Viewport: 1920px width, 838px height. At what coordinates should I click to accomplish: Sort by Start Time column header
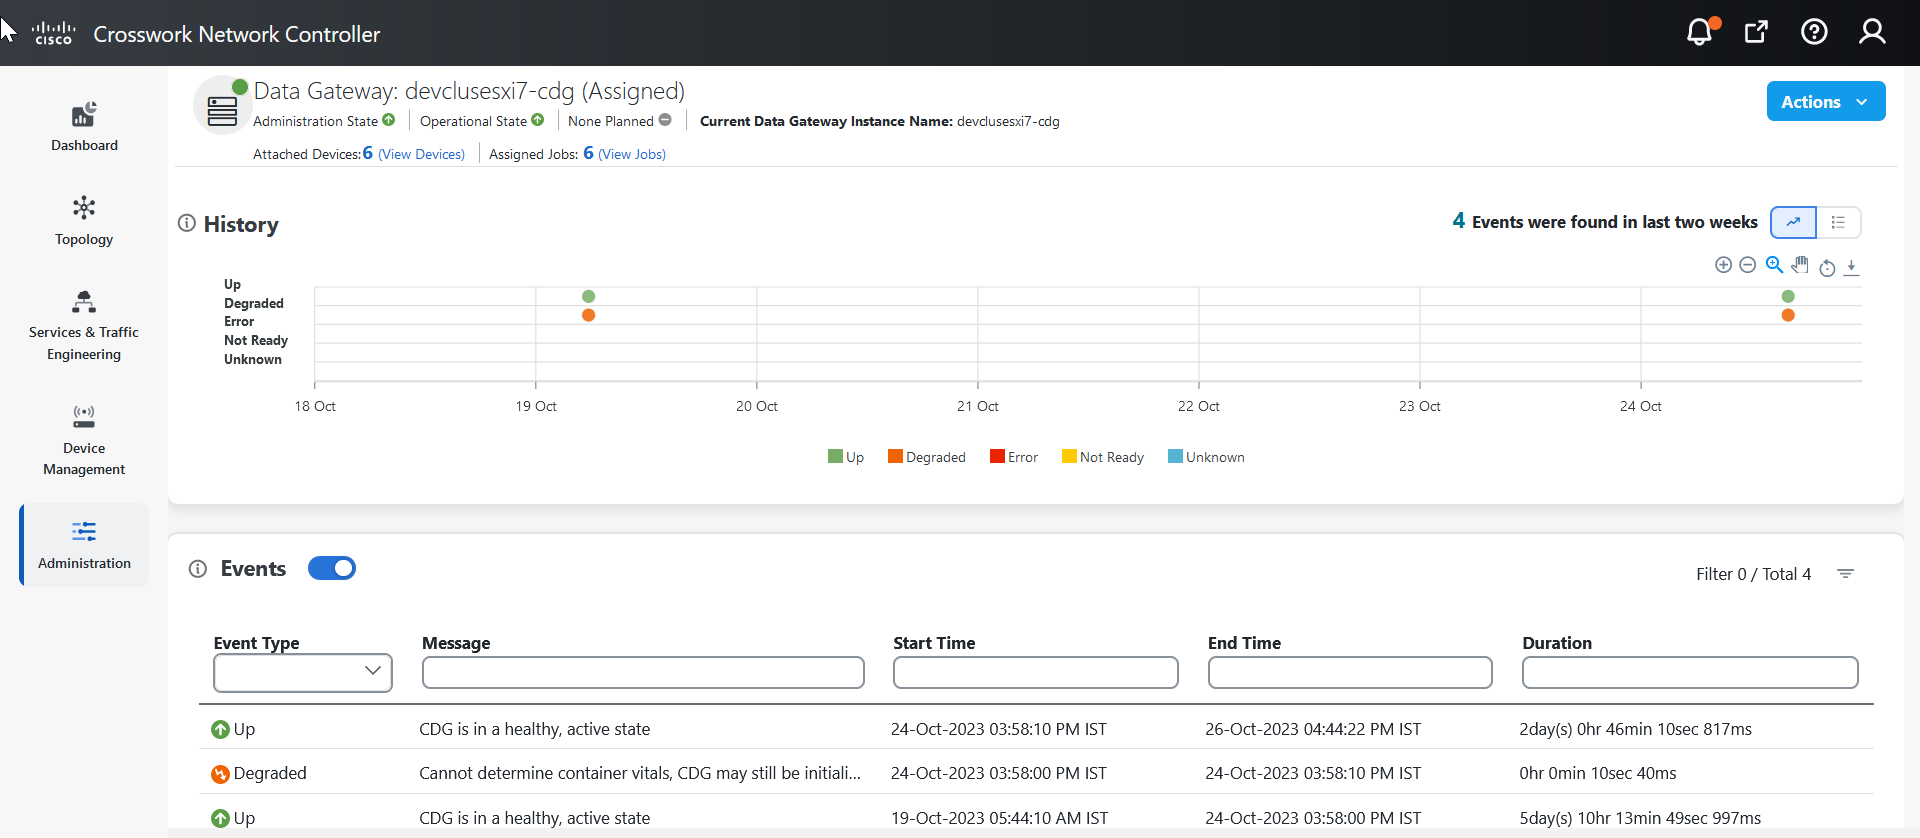click(934, 643)
